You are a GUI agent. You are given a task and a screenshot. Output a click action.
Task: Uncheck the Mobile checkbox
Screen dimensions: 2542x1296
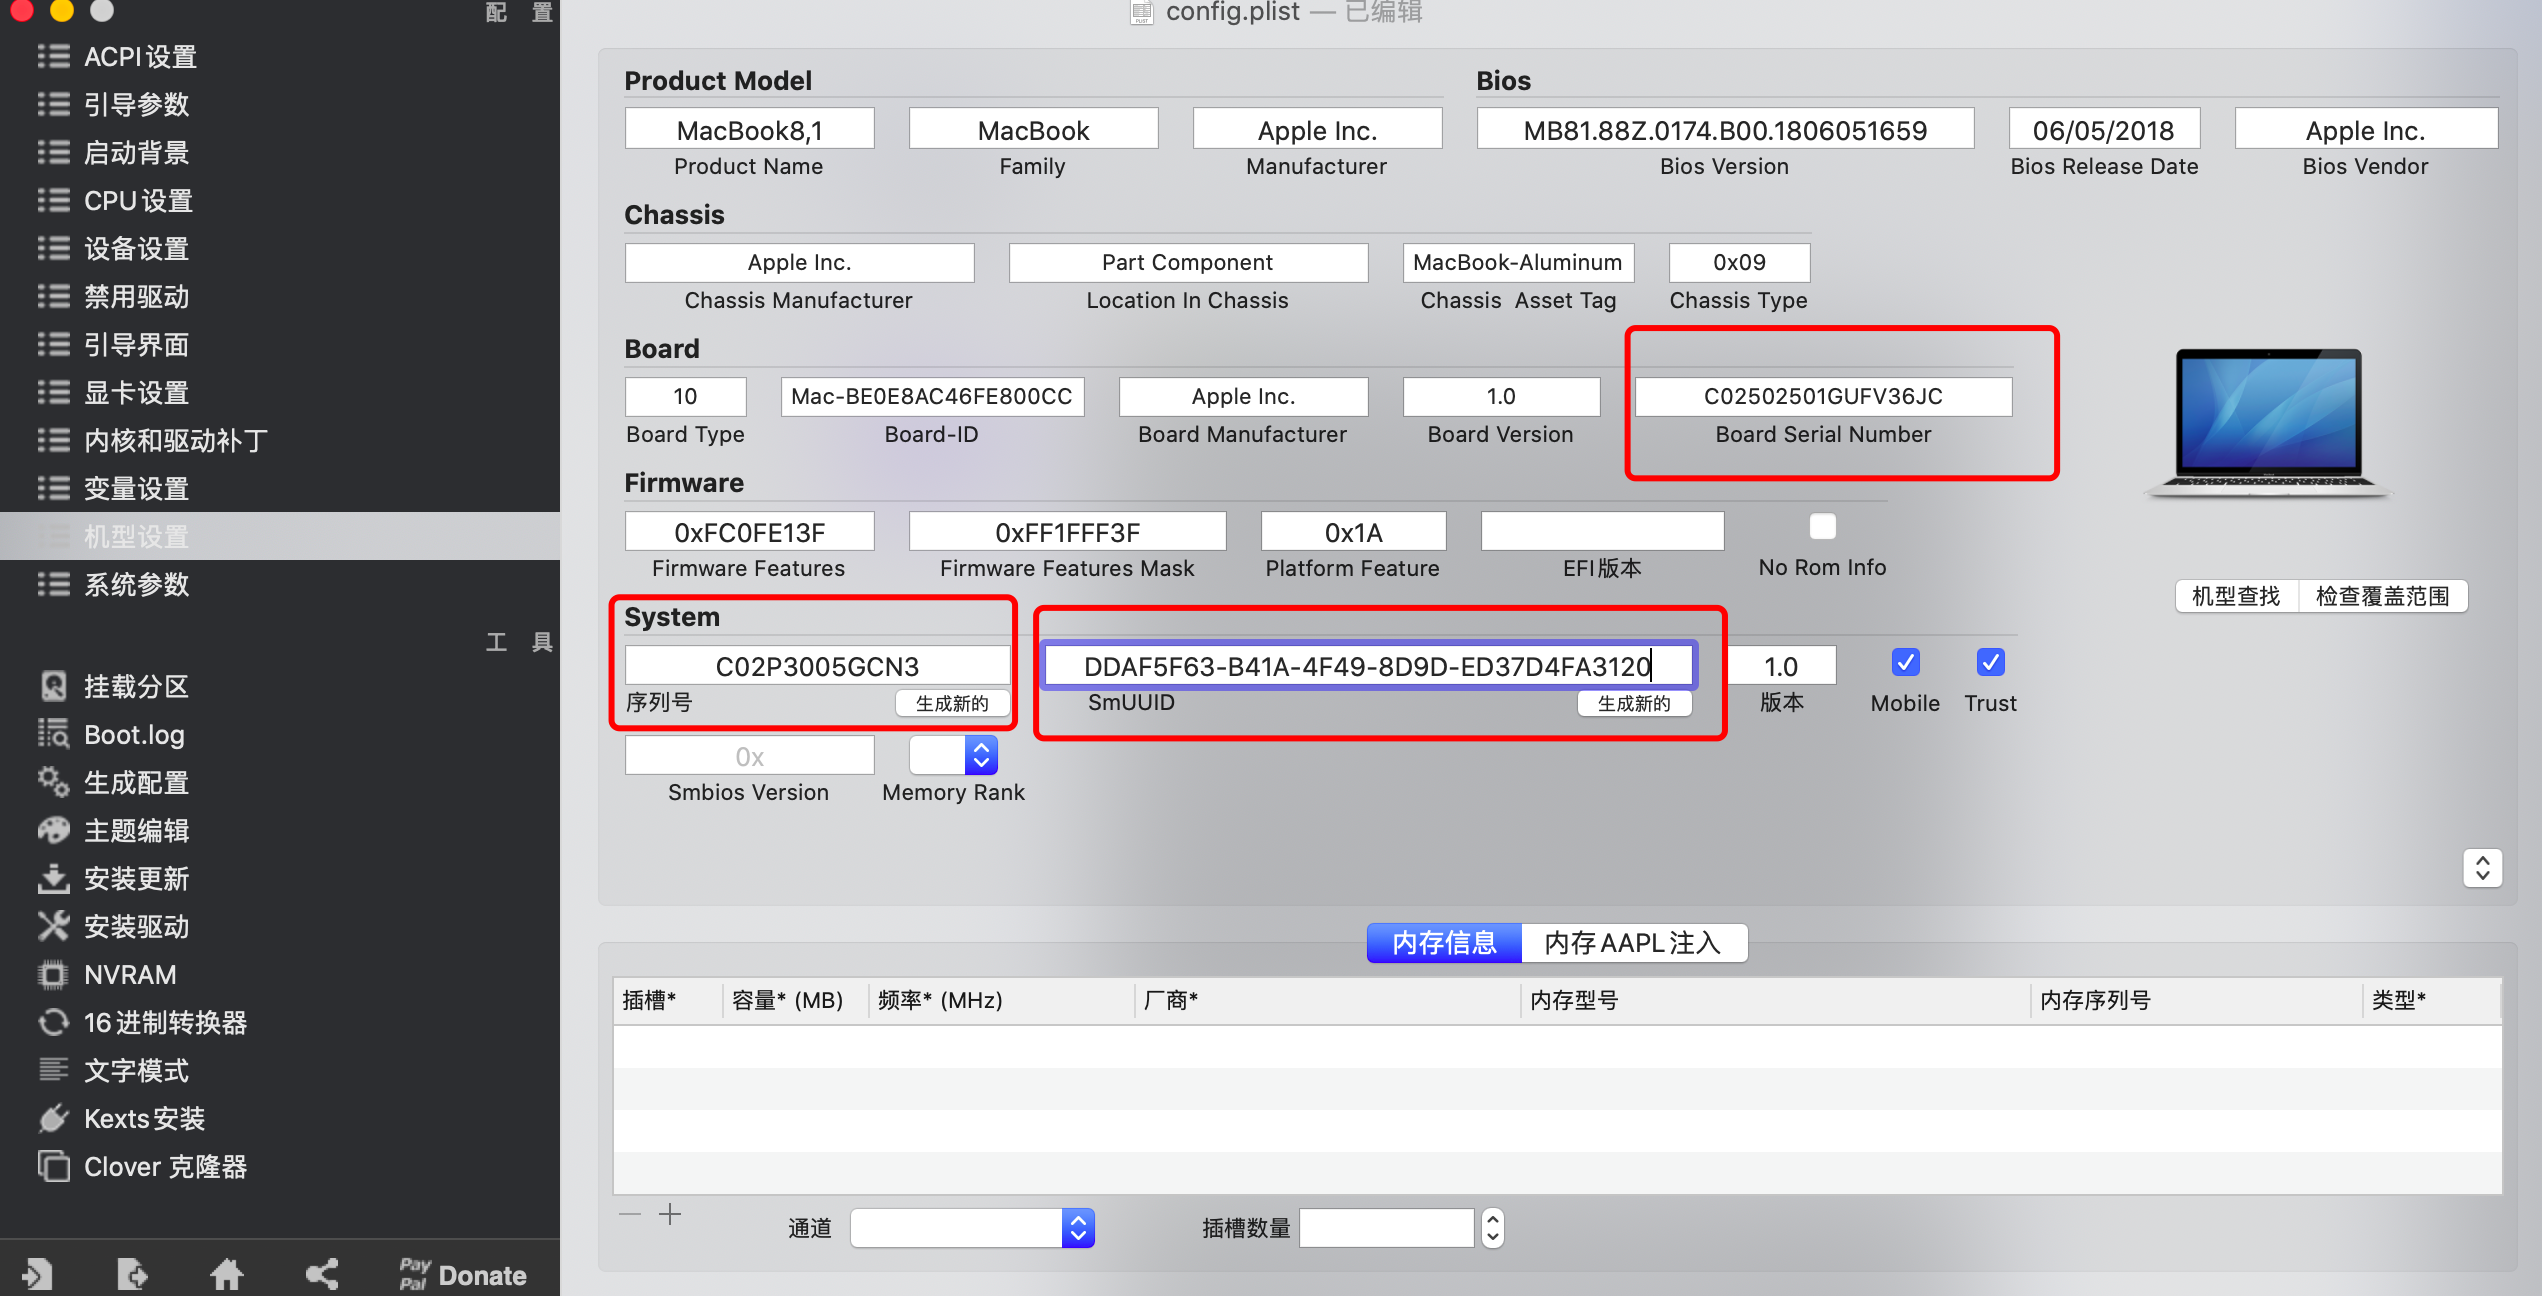click(1905, 663)
